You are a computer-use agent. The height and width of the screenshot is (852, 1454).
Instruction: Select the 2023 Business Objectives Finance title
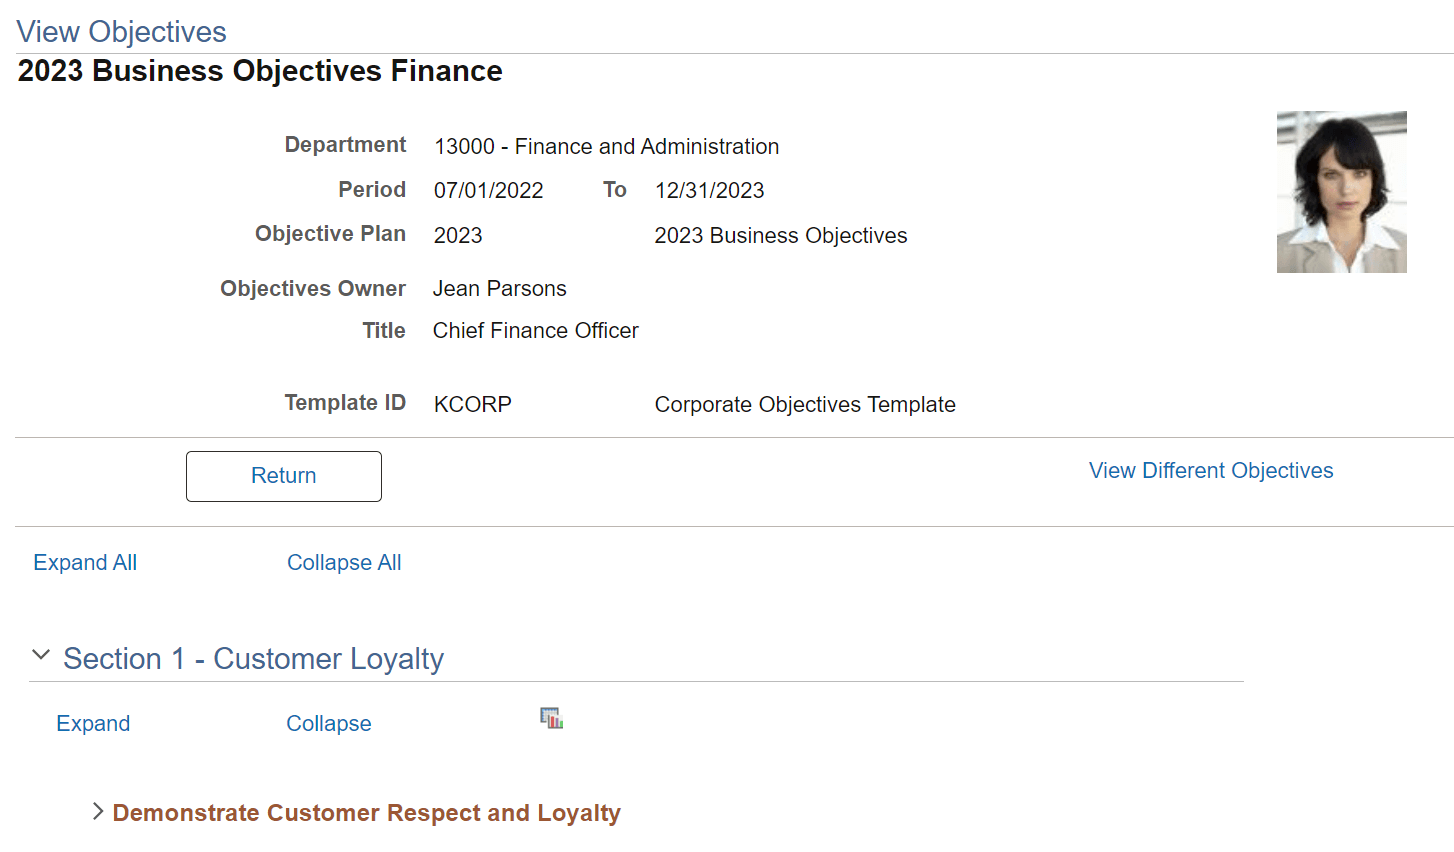pyautogui.click(x=259, y=70)
